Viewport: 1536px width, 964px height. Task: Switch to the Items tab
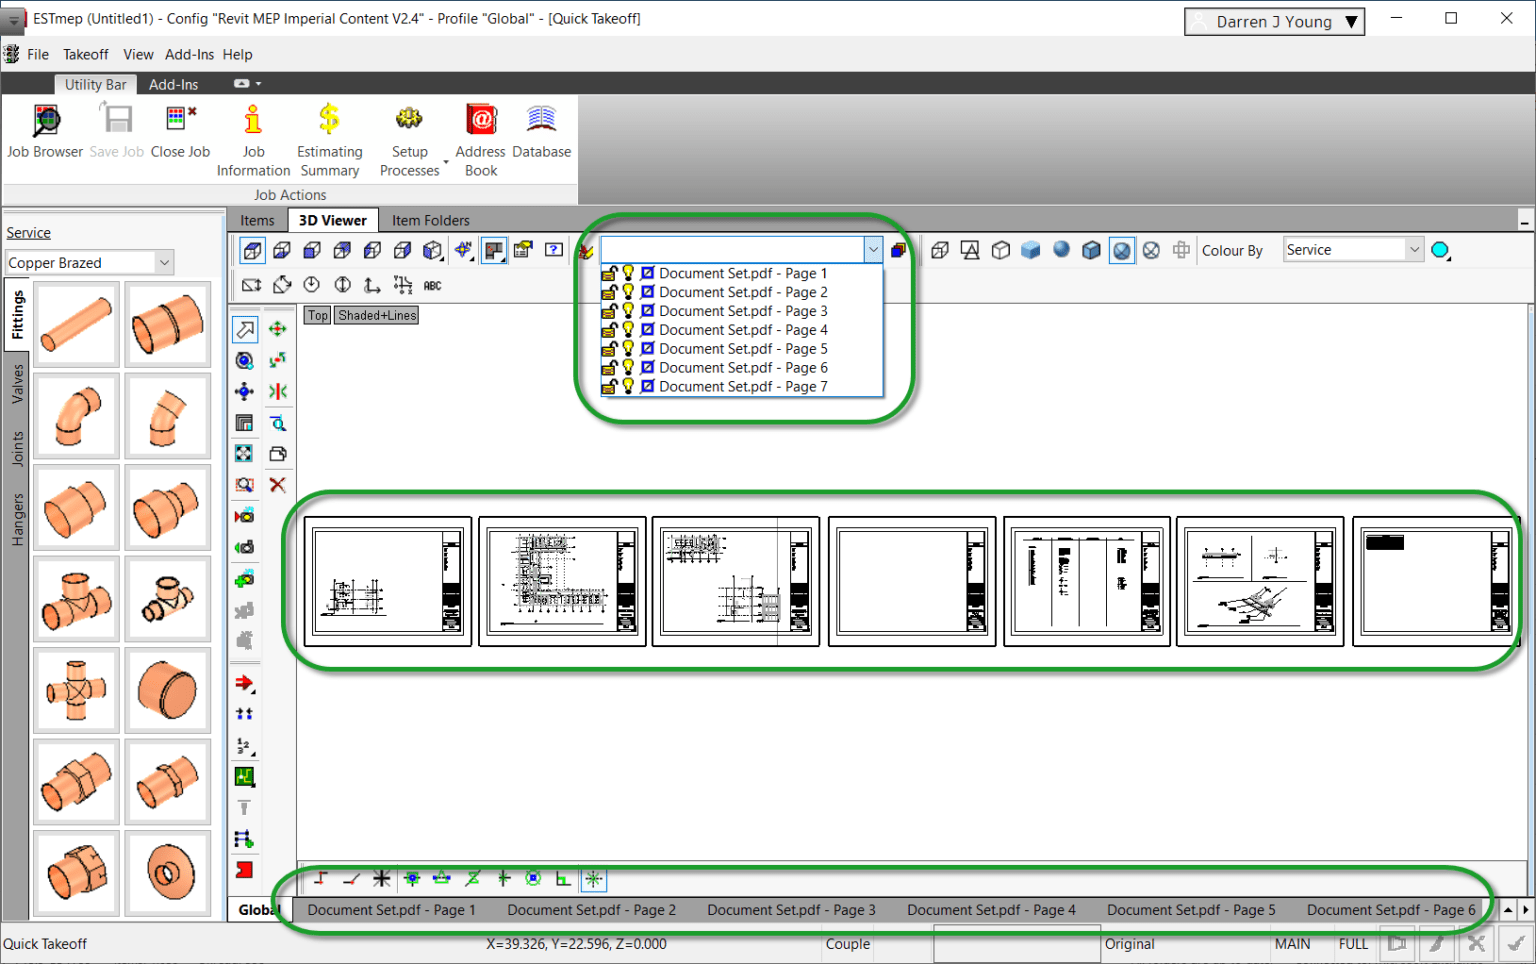tap(257, 219)
